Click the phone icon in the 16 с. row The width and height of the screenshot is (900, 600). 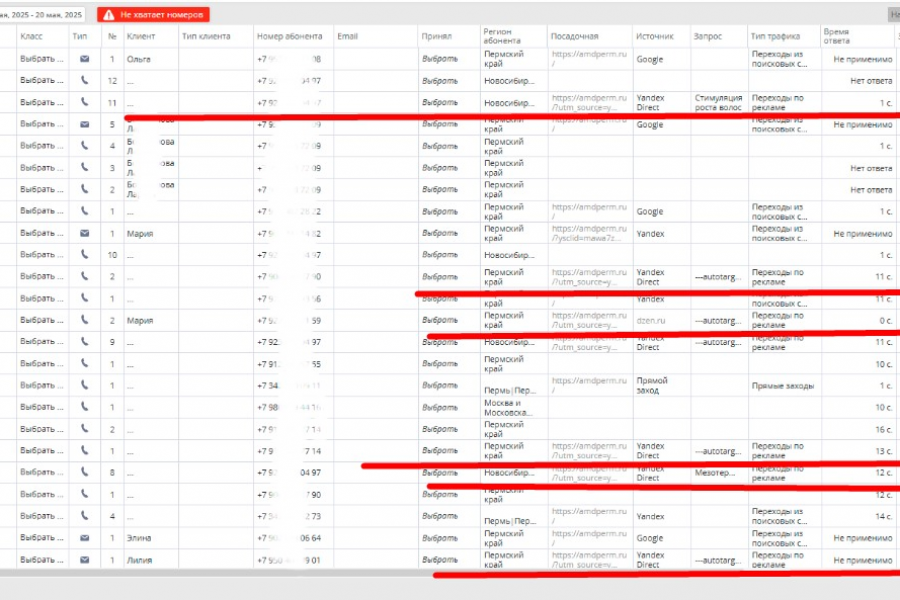pyautogui.click(x=84, y=429)
